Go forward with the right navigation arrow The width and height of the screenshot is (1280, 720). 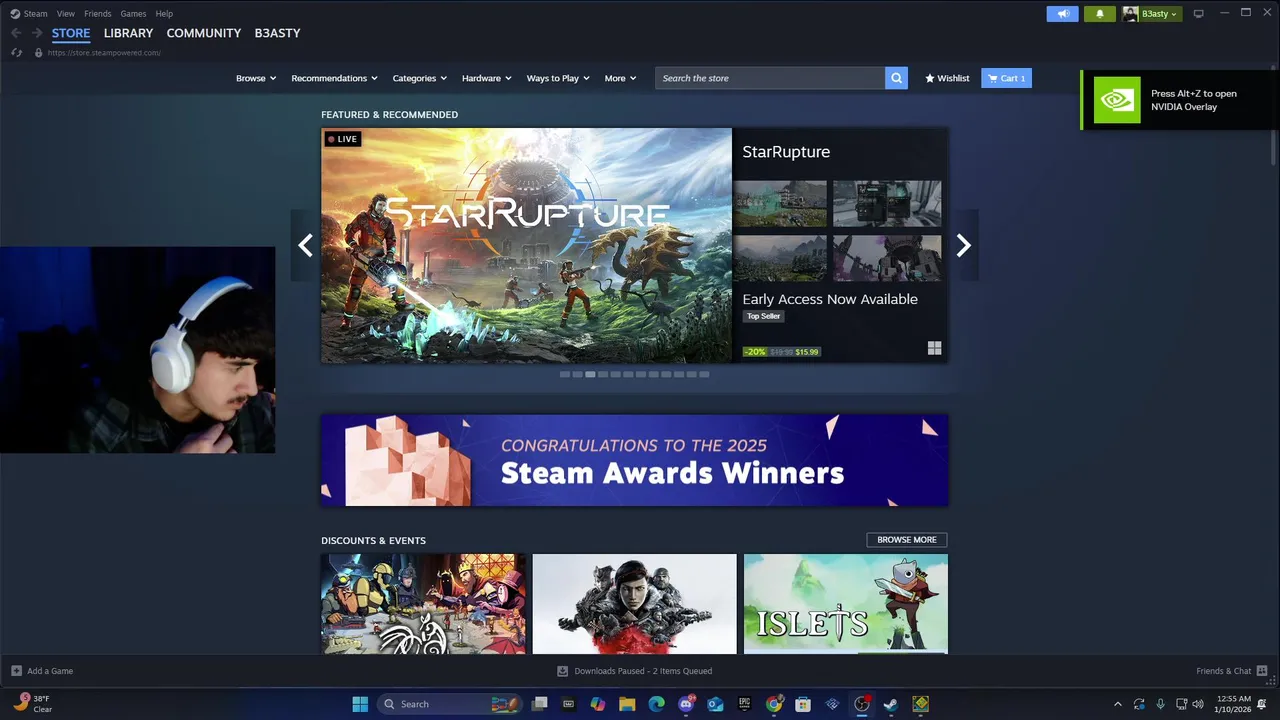pos(37,33)
